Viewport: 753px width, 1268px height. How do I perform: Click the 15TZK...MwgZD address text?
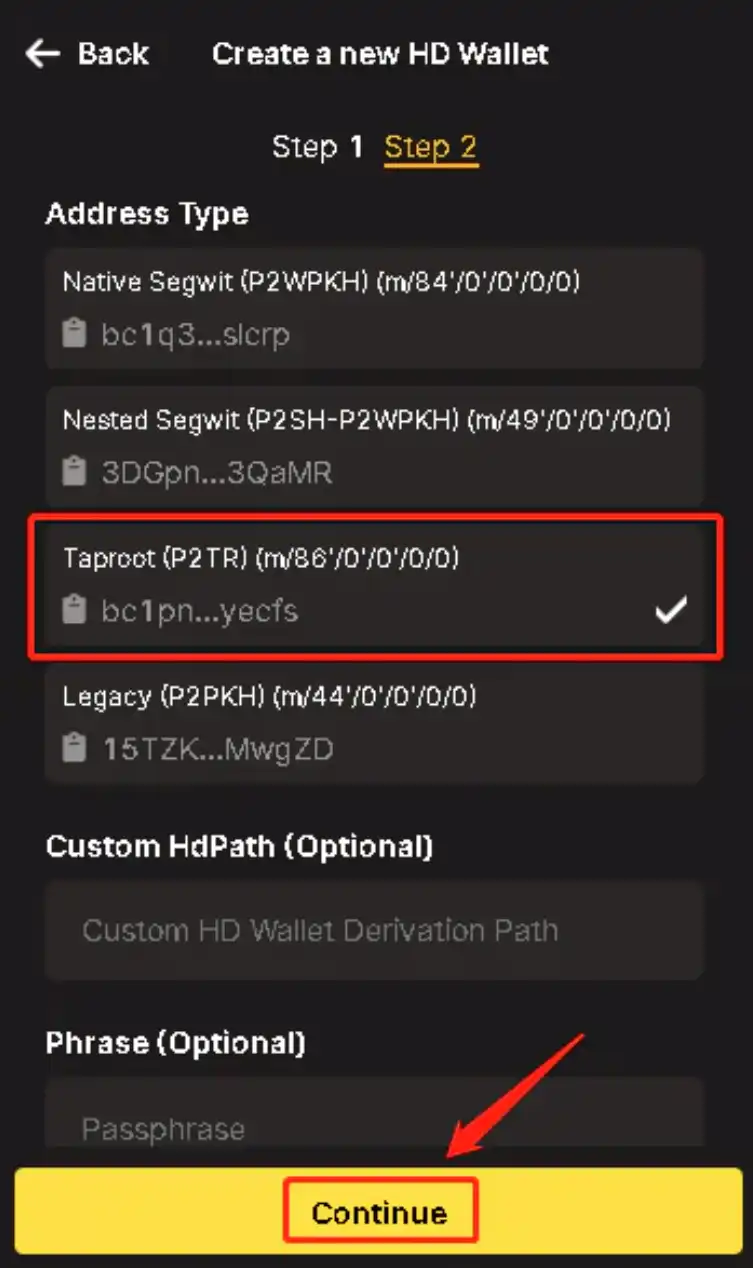click(x=218, y=749)
